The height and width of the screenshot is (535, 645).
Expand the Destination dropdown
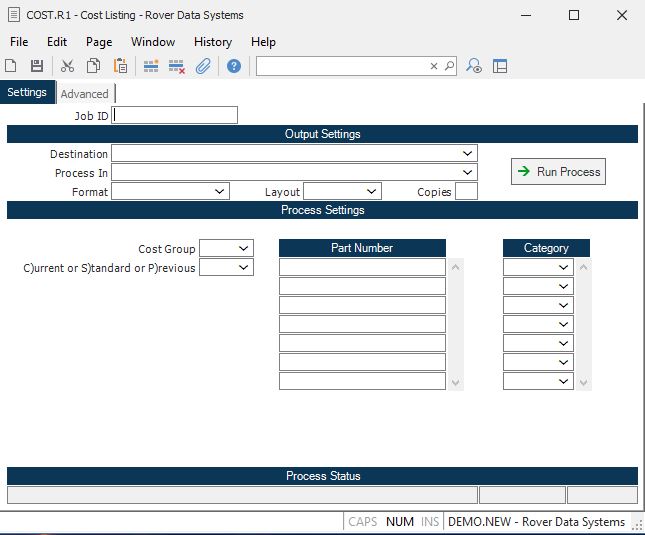(x=468, y=154)
